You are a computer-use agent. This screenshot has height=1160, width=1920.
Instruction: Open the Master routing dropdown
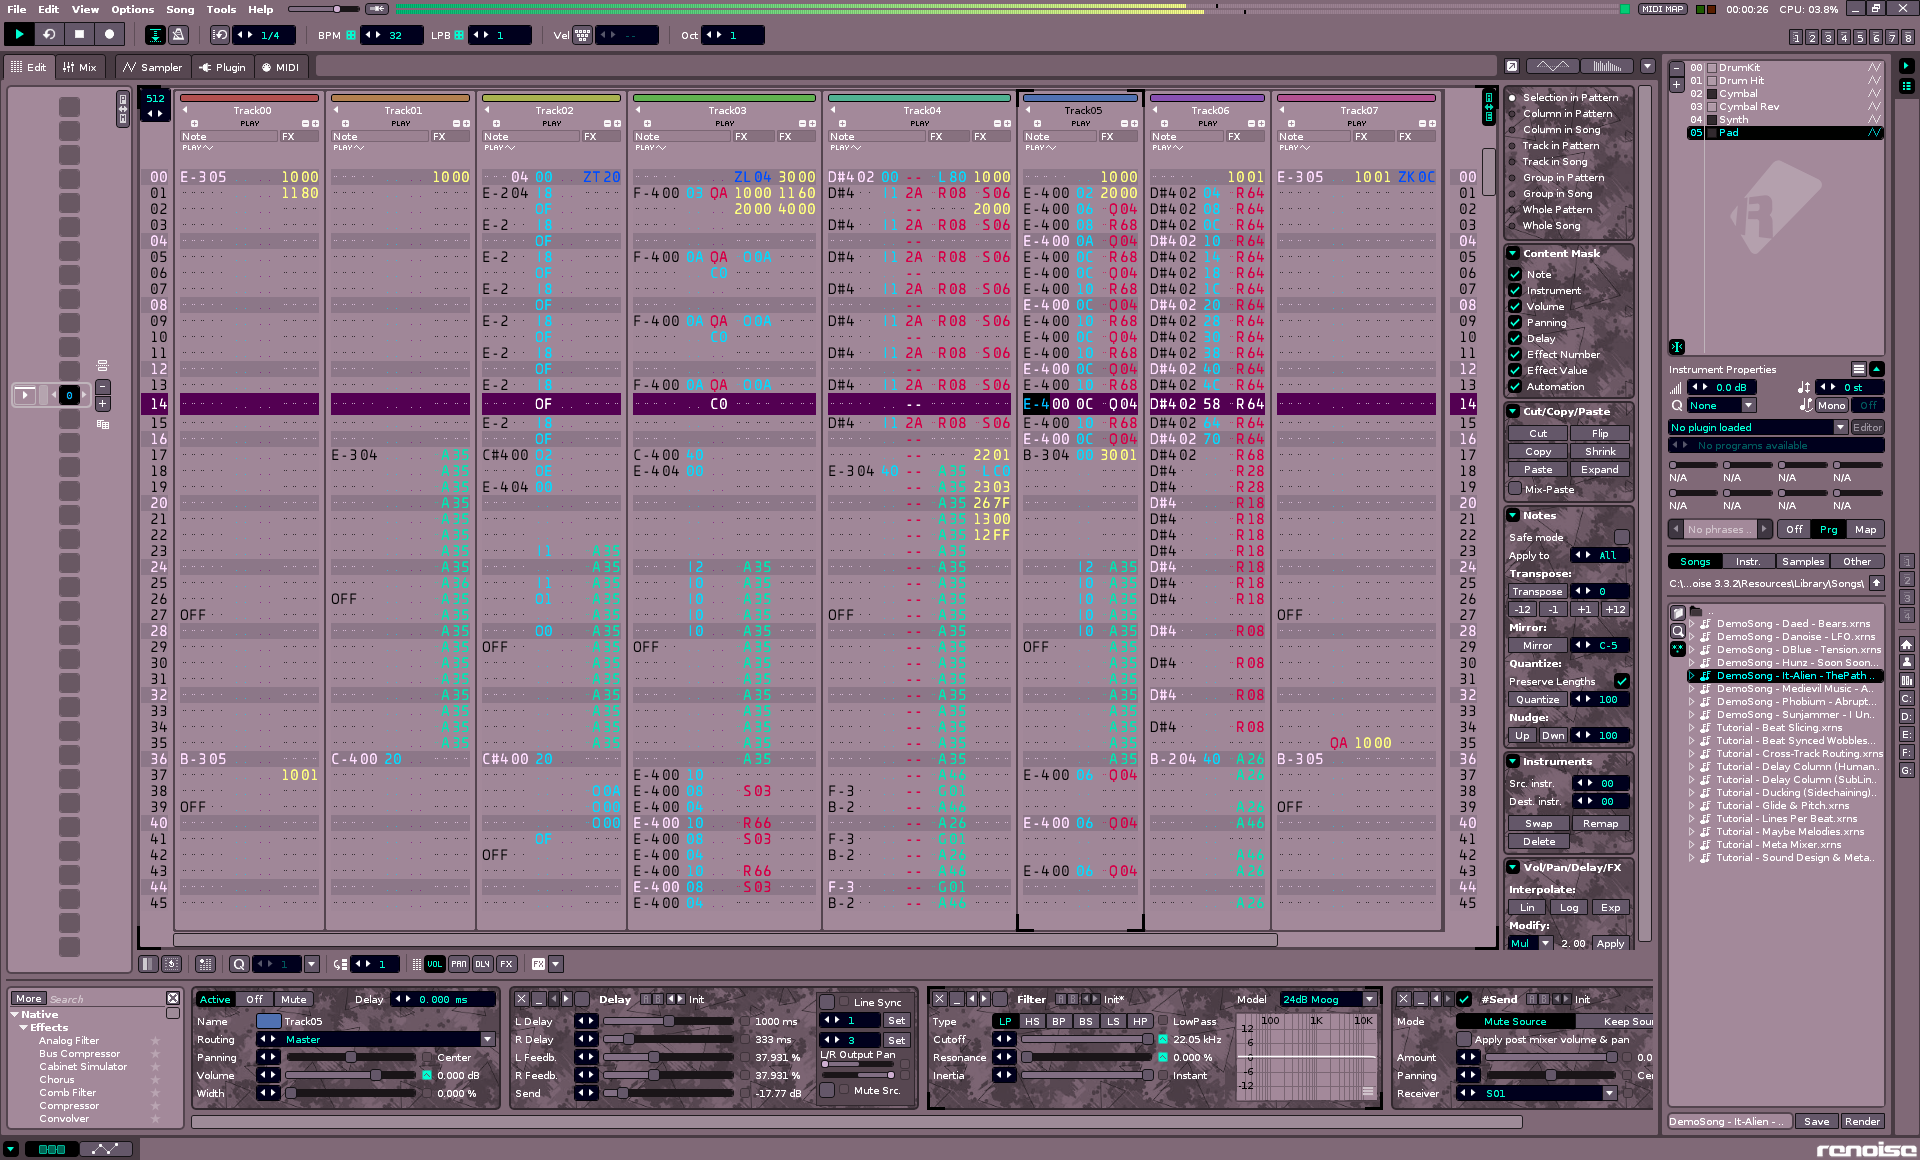[x=487, y=1039]
